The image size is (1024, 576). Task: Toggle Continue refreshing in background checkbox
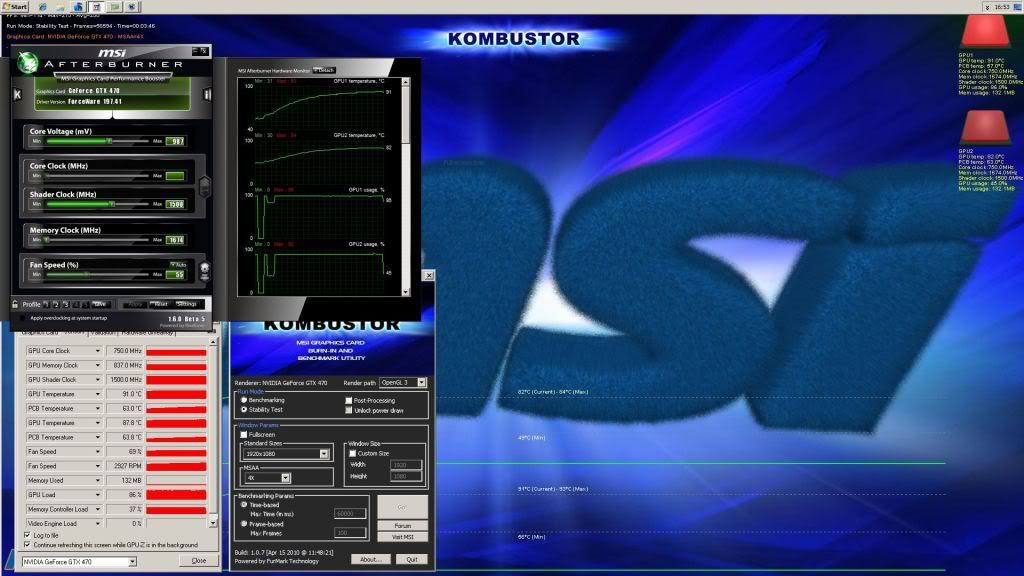27,545
